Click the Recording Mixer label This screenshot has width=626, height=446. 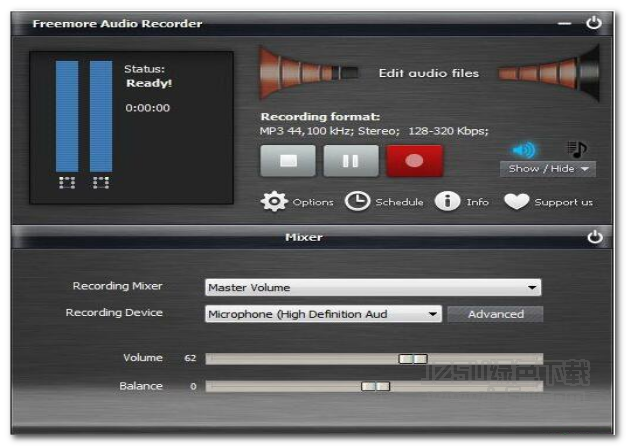click(117, 286)
